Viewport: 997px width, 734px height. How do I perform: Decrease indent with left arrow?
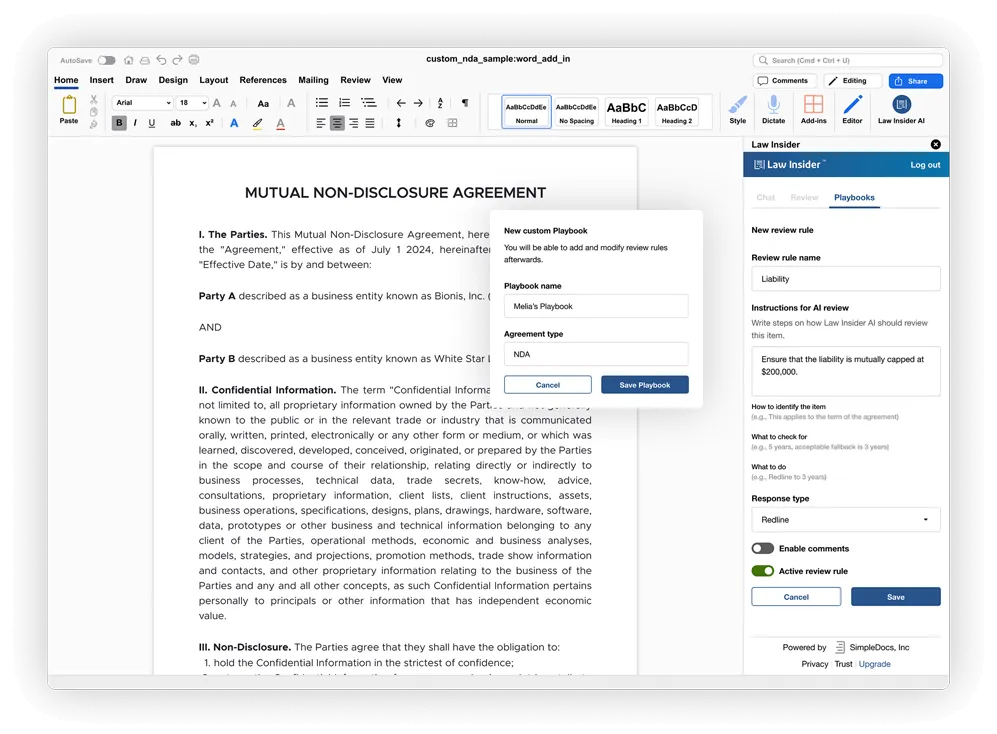(401, 103)
